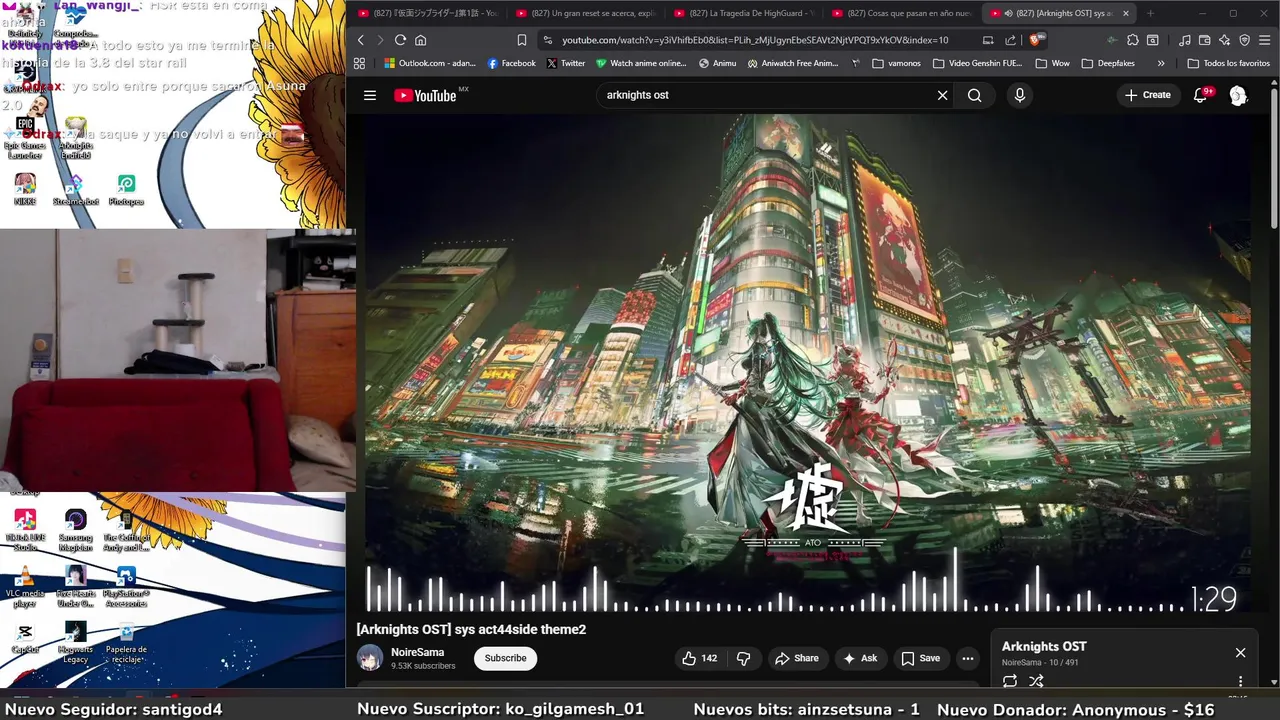Switch to 'La Tragedia De HighGuard' tab
This screenshot has width=1280, height=720.
point(743,13)
